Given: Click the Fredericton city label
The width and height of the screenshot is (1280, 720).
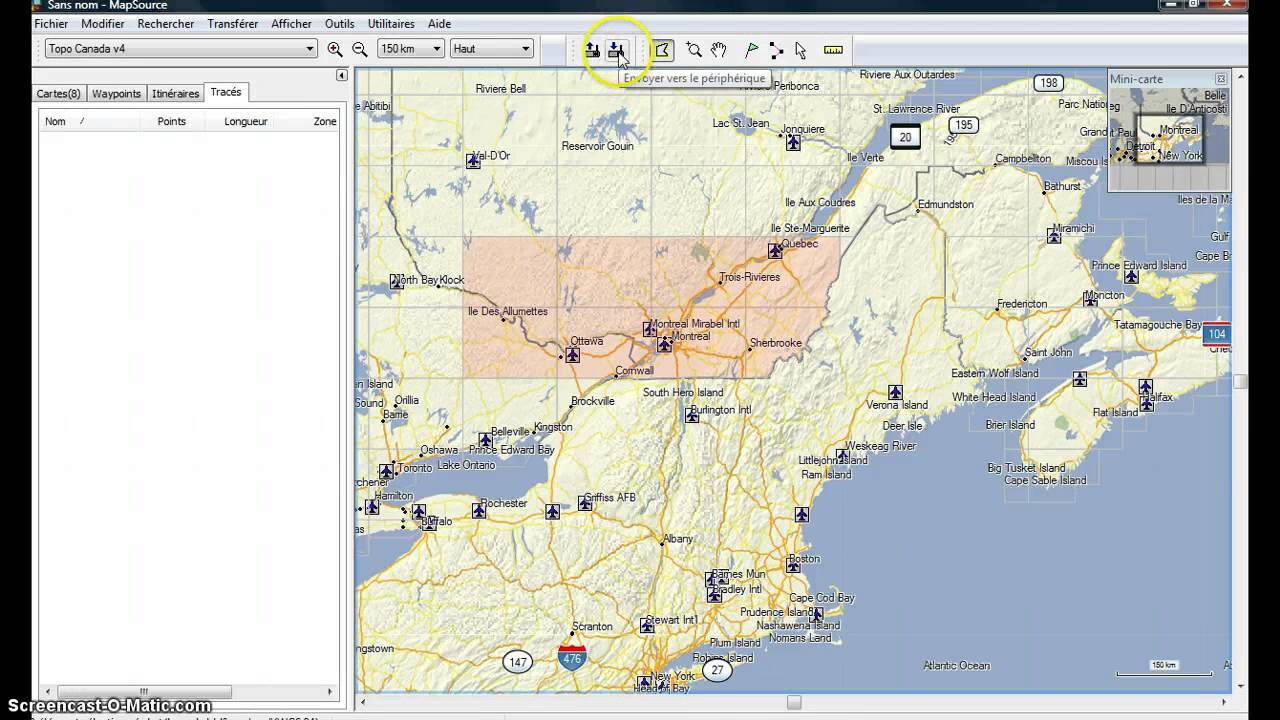Looking at the screenshot, I should tap(1022, 304).
